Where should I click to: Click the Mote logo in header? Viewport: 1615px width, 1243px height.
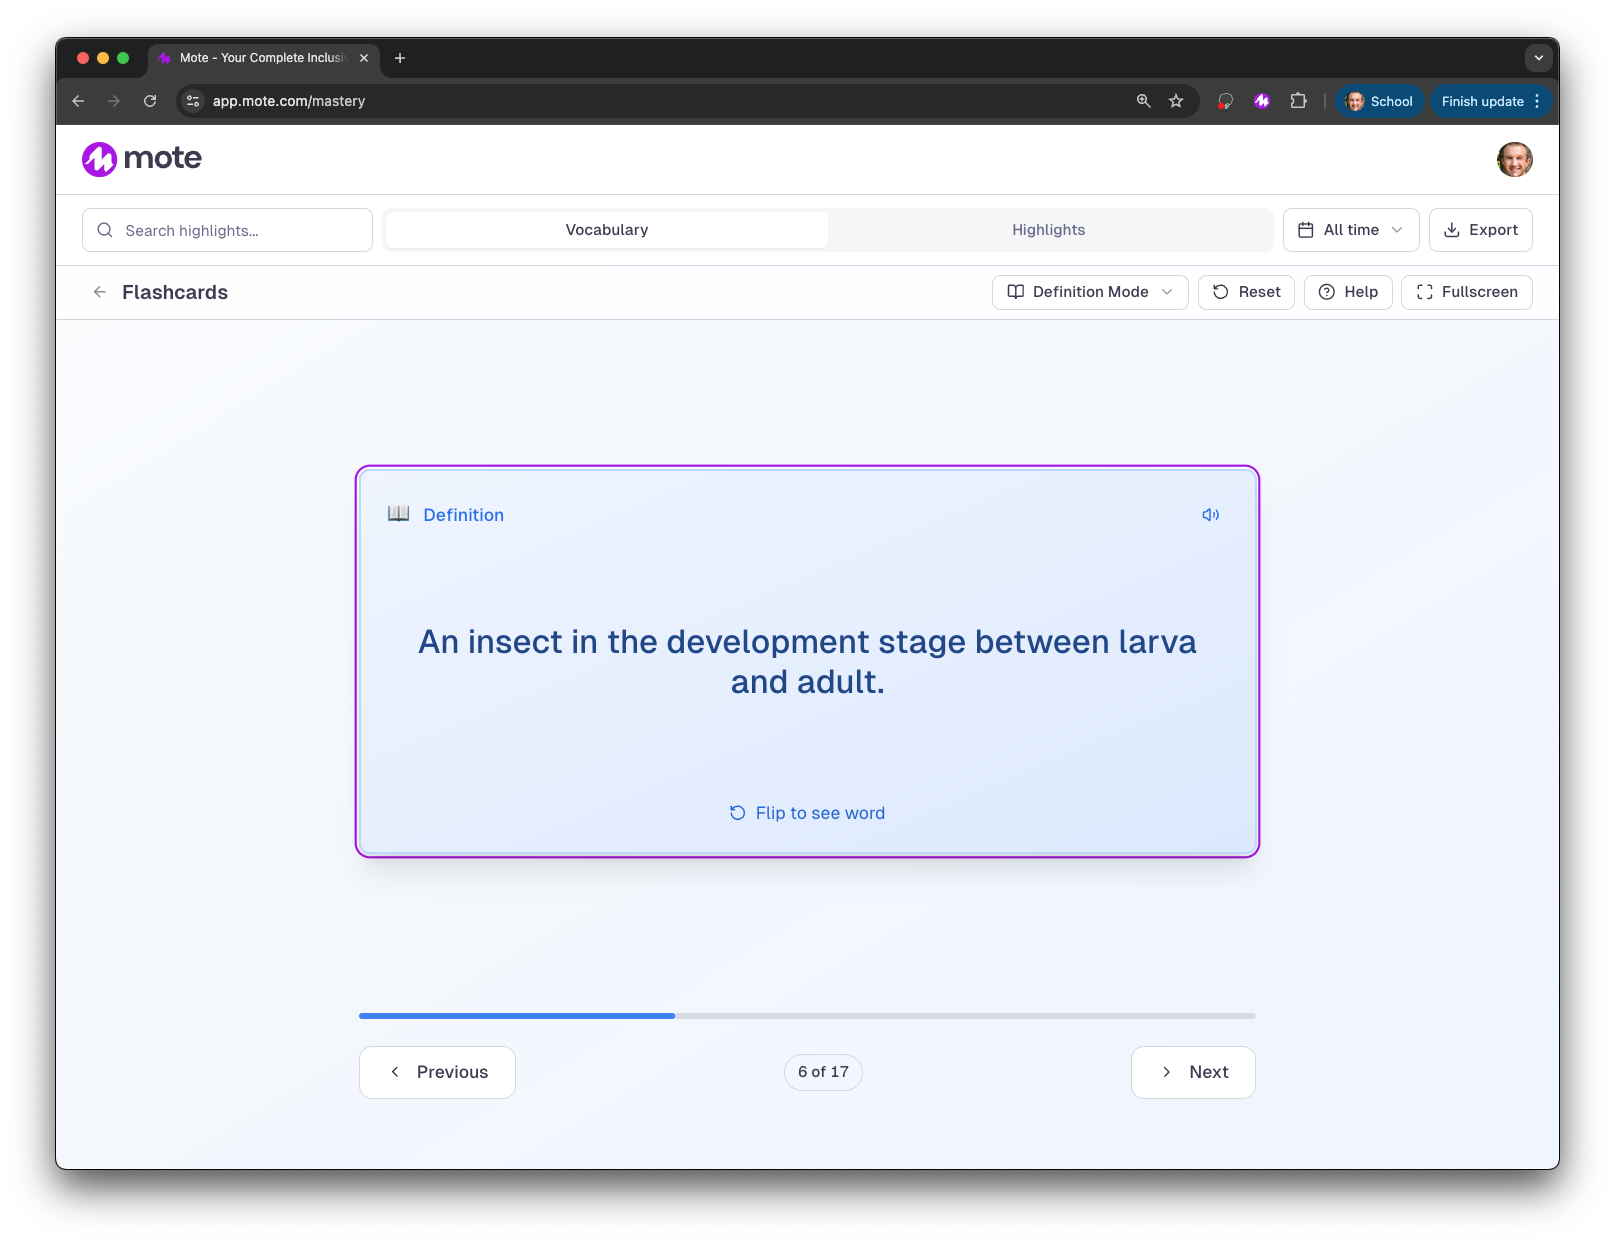click(142, 158)
